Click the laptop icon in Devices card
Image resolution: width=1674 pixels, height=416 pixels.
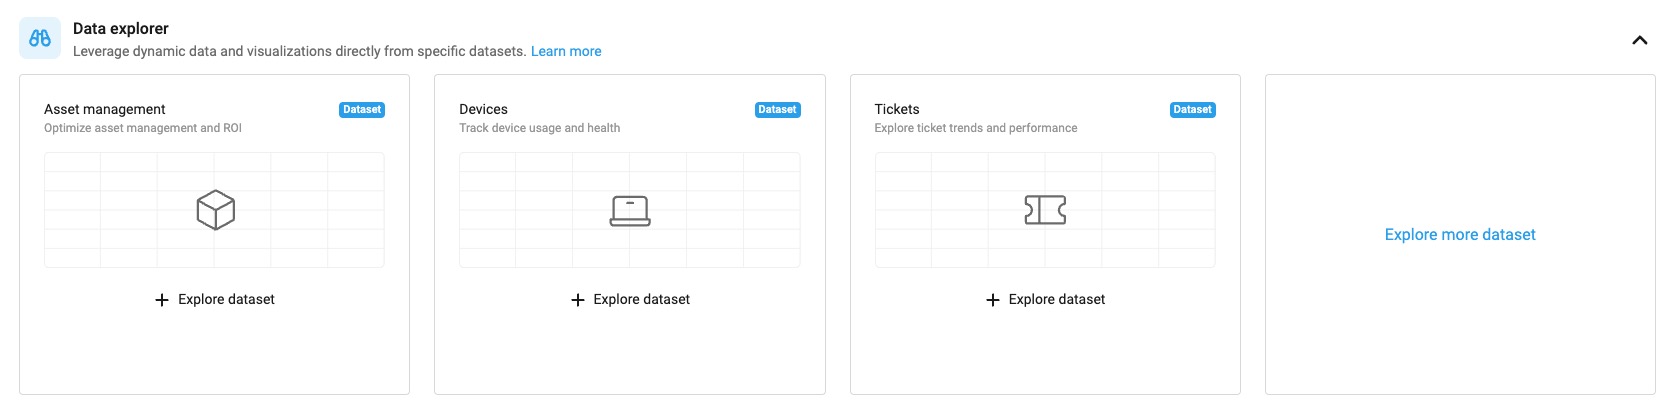tap(630, 210)
